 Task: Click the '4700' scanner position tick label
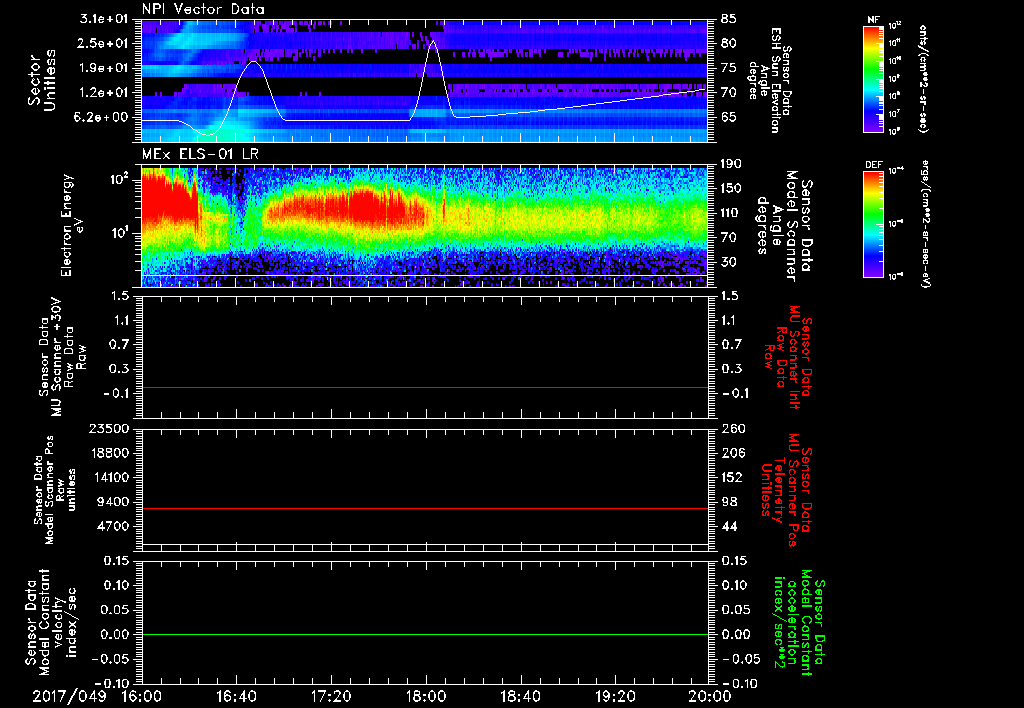coord(112,526)
